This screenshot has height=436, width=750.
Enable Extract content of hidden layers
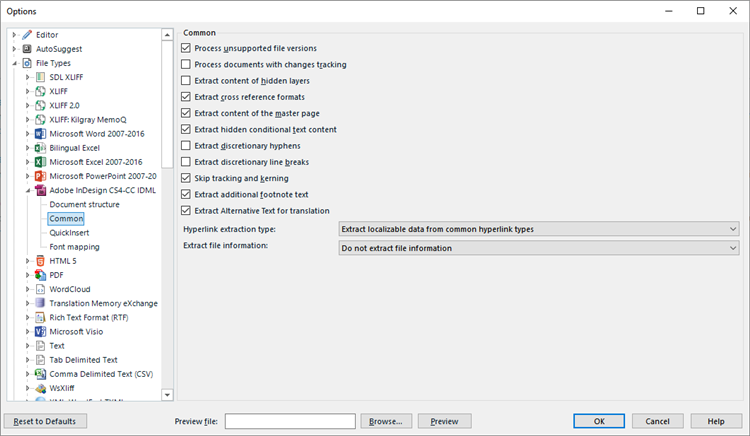coord(186,80)
